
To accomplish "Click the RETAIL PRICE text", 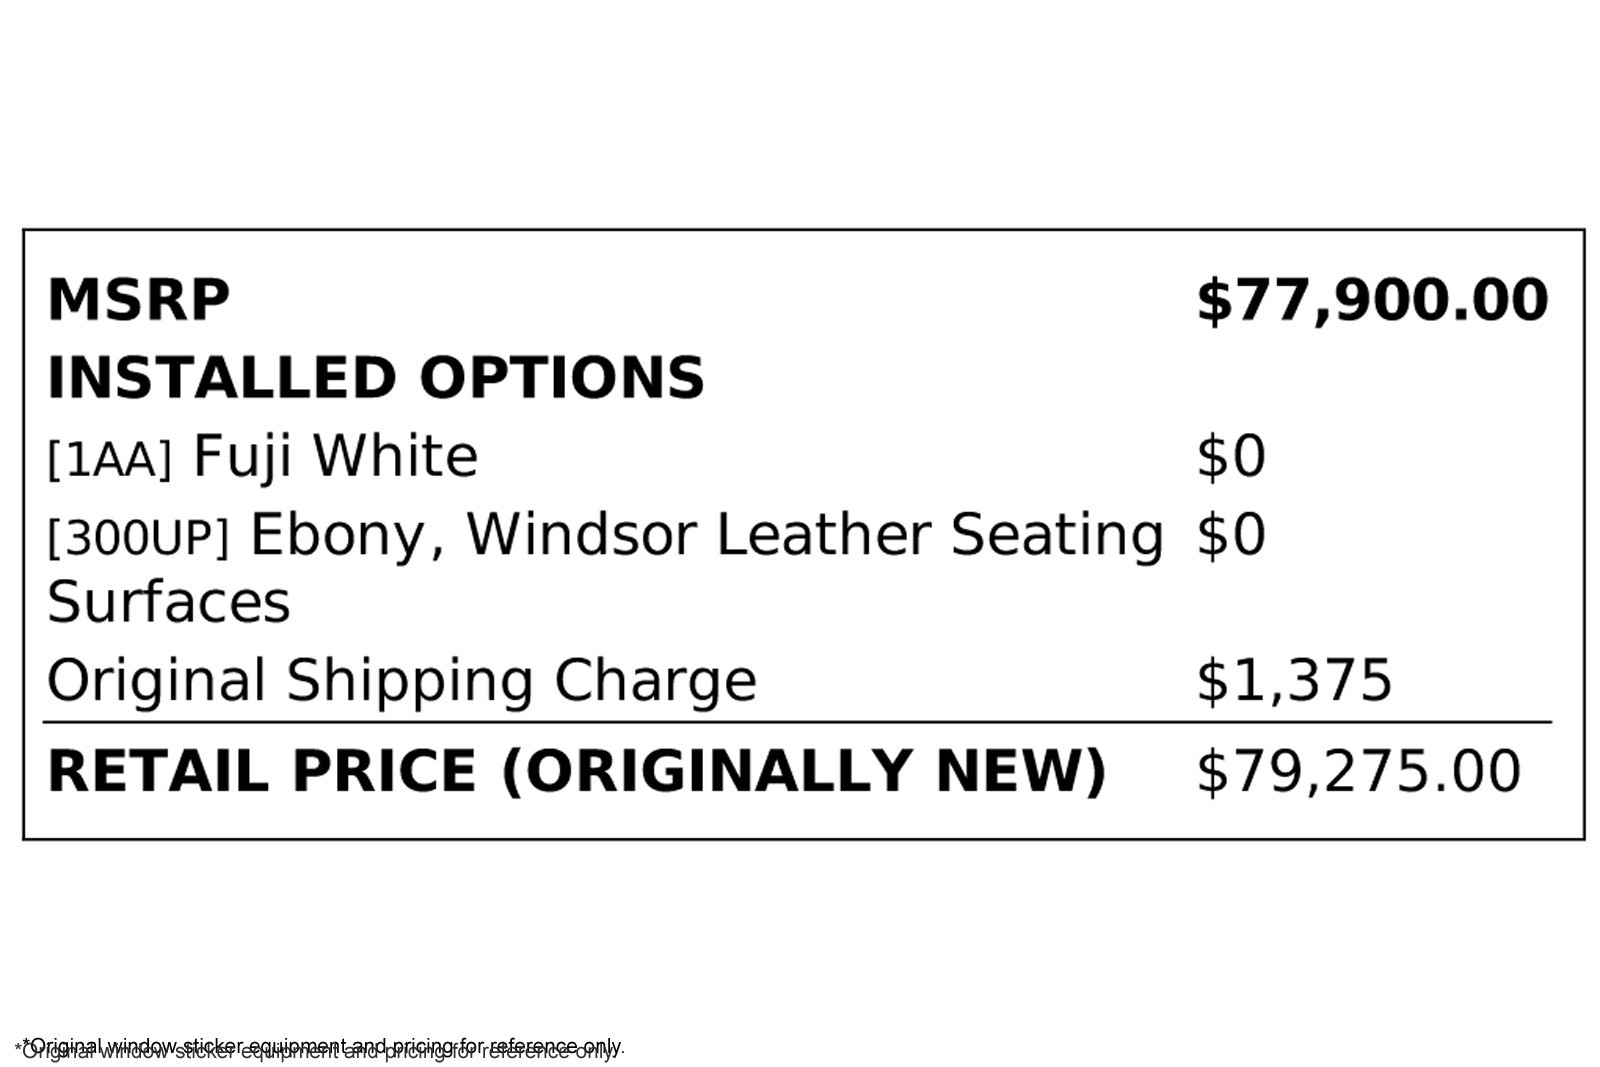I will pyautogui.click(x=261, y=771).
